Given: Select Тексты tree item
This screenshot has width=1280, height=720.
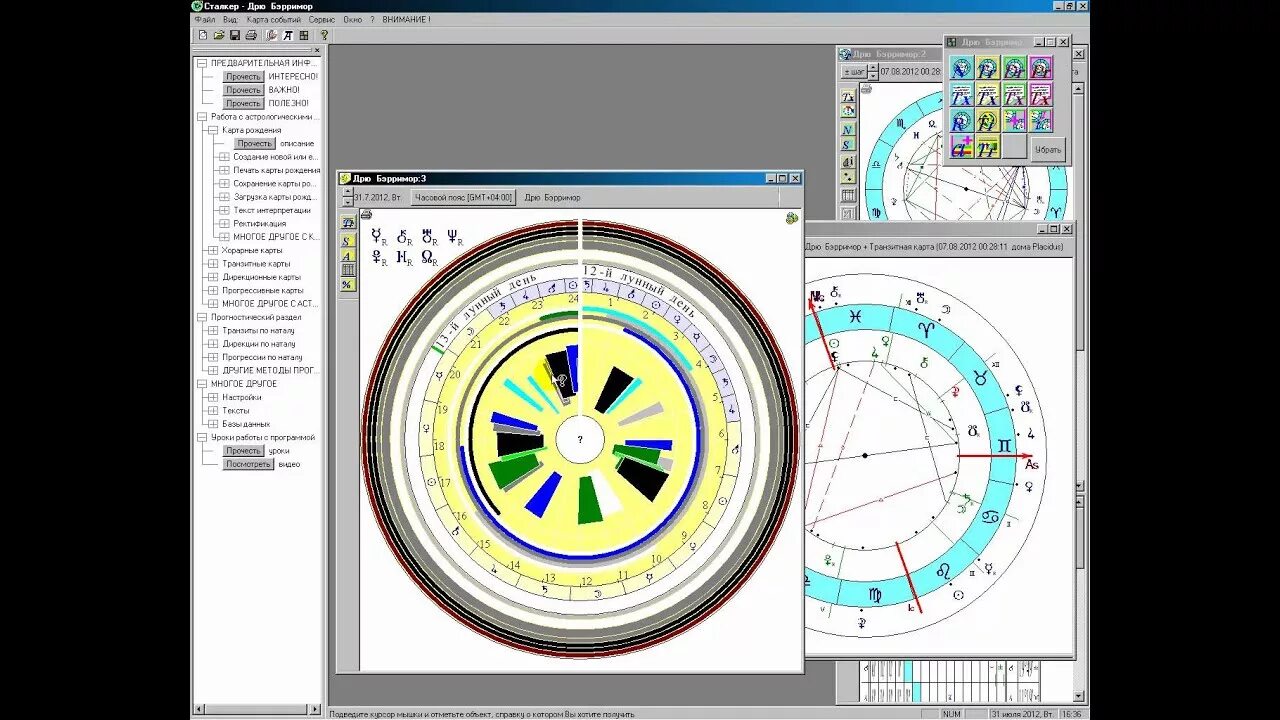Looking at the screenshot, I should click(236, 411).
